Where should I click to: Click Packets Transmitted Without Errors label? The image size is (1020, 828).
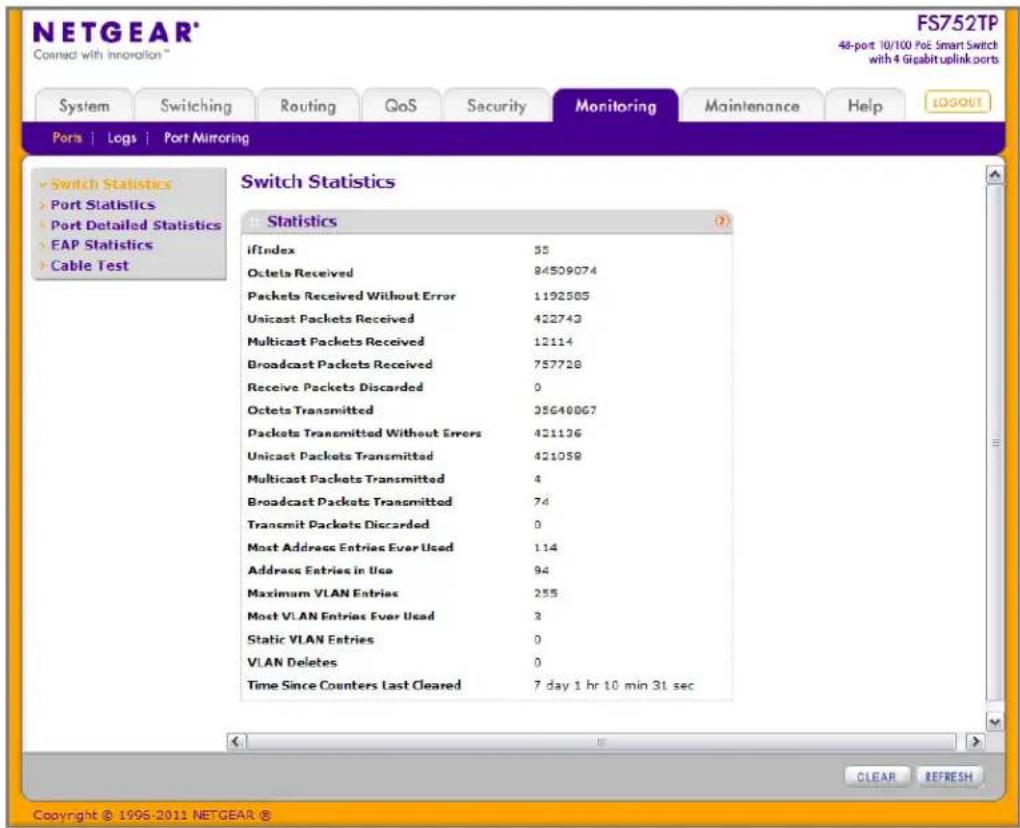[364, 433]
